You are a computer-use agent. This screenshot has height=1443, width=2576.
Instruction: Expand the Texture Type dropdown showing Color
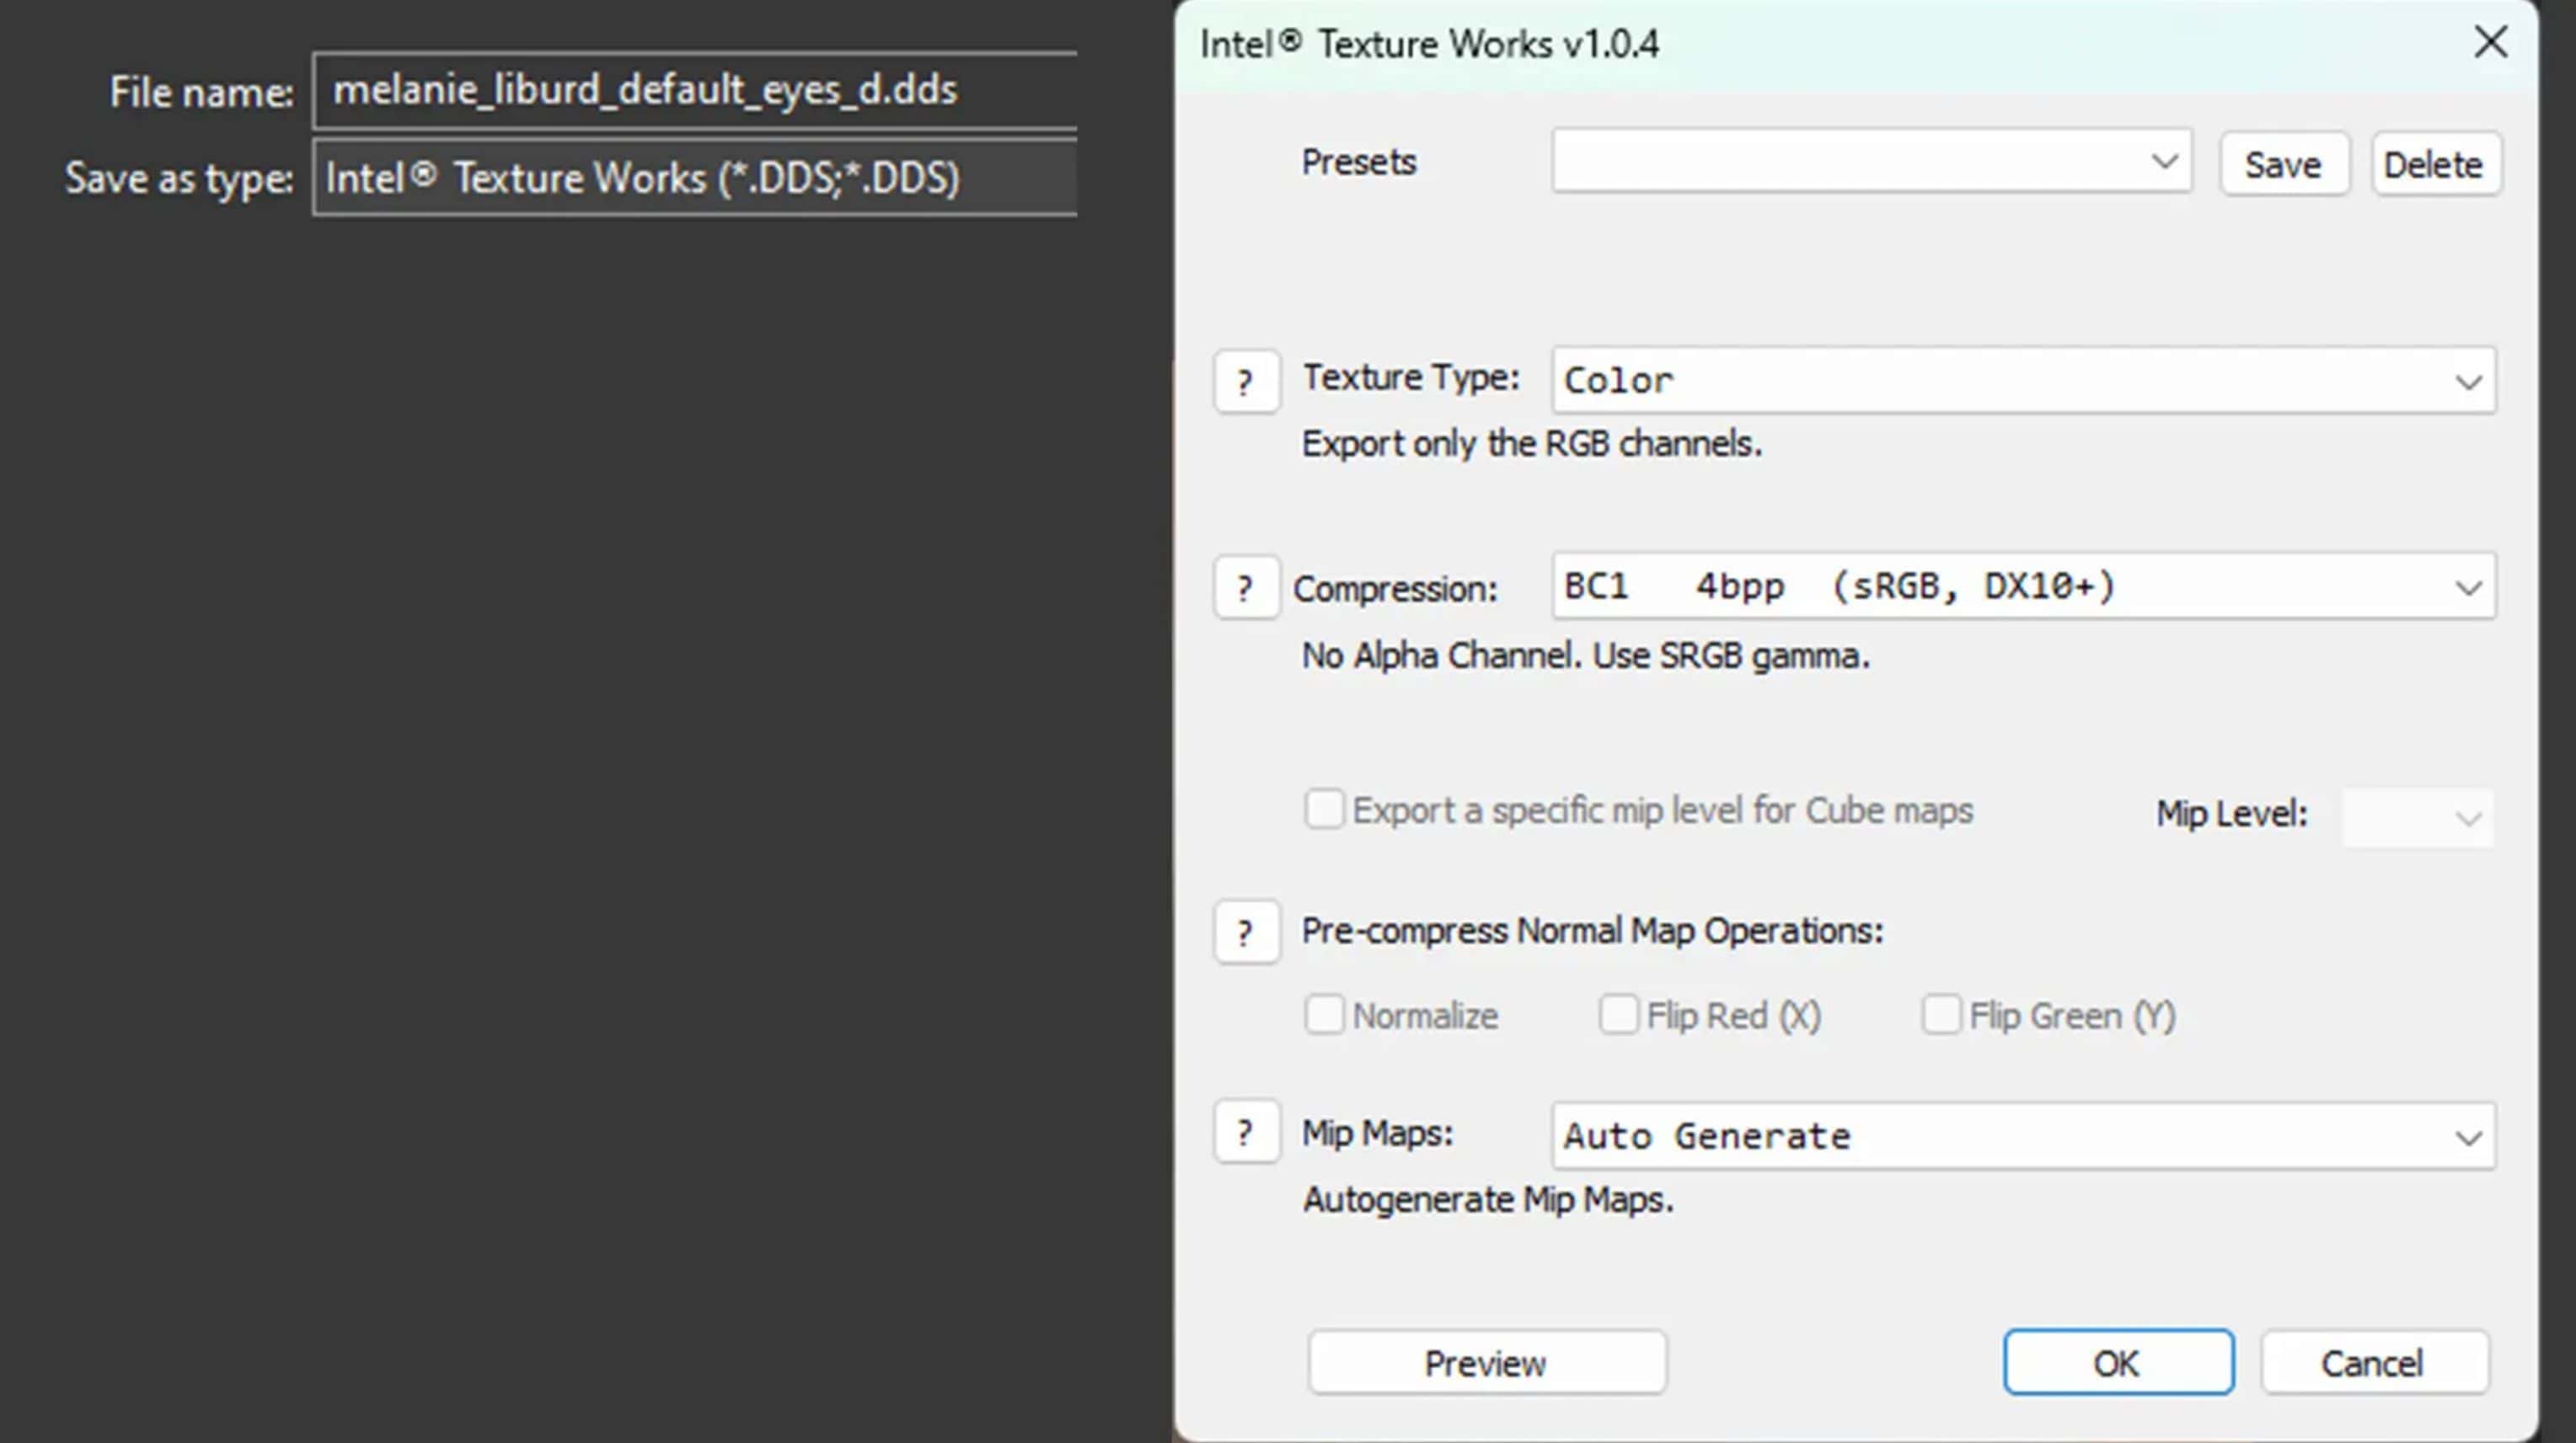pos(2023,380)
